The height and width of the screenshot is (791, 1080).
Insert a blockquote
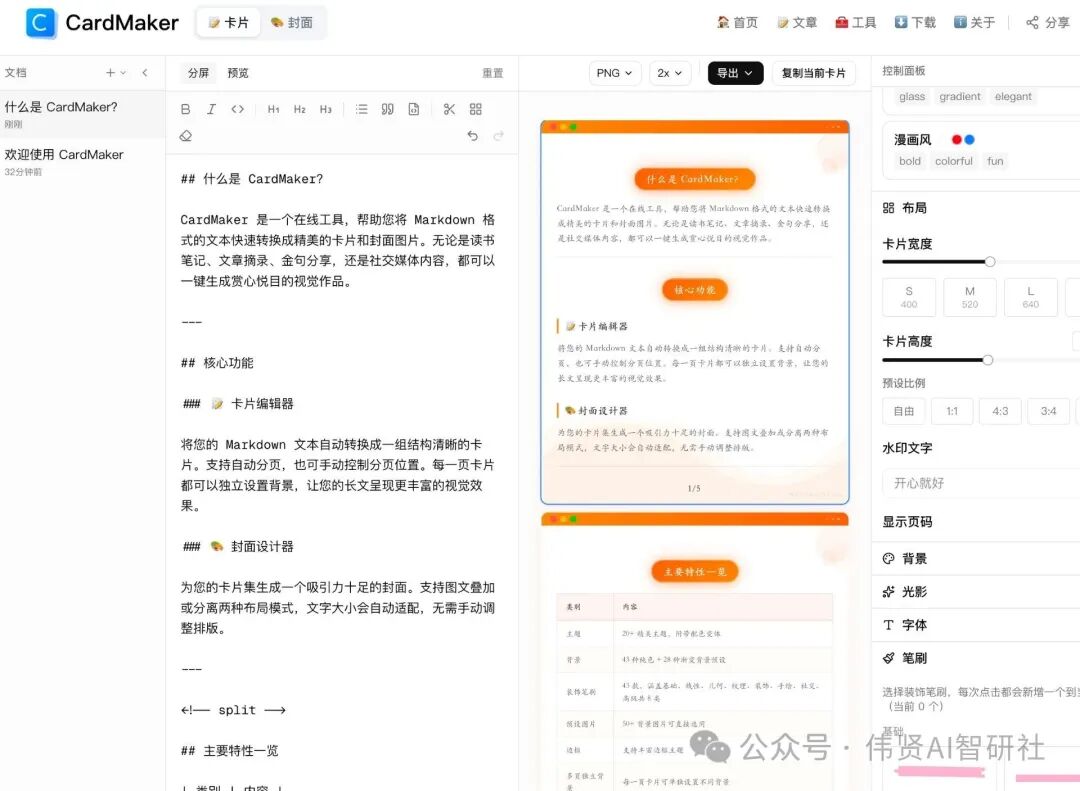click(x=388, y=109)
